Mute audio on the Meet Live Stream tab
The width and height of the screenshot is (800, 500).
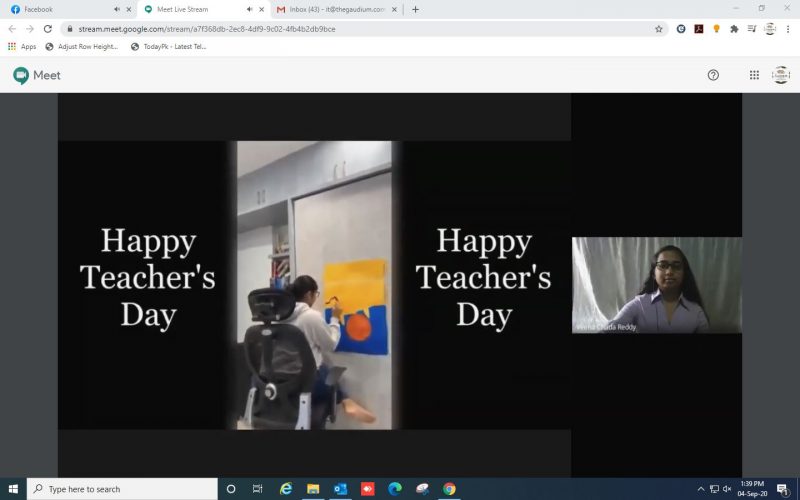click(x=248, y=9)
